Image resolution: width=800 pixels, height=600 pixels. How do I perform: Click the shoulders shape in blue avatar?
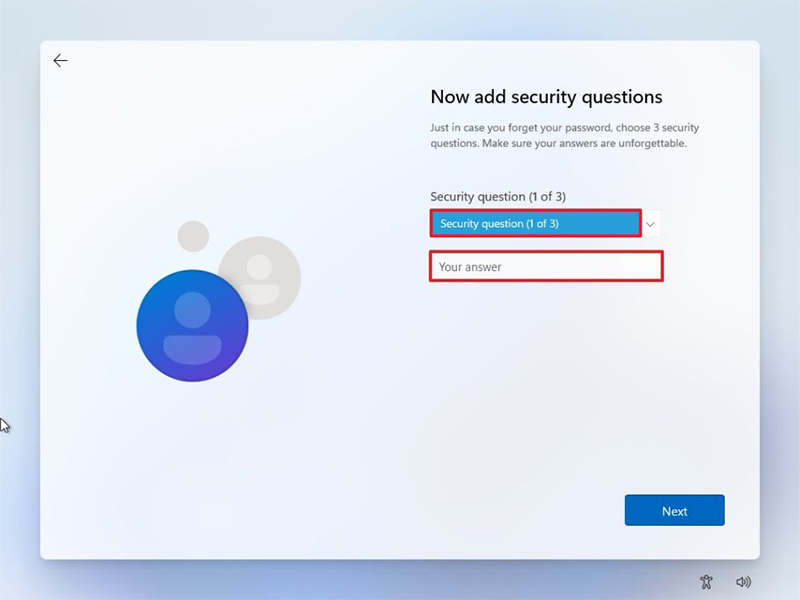(192, 349)
